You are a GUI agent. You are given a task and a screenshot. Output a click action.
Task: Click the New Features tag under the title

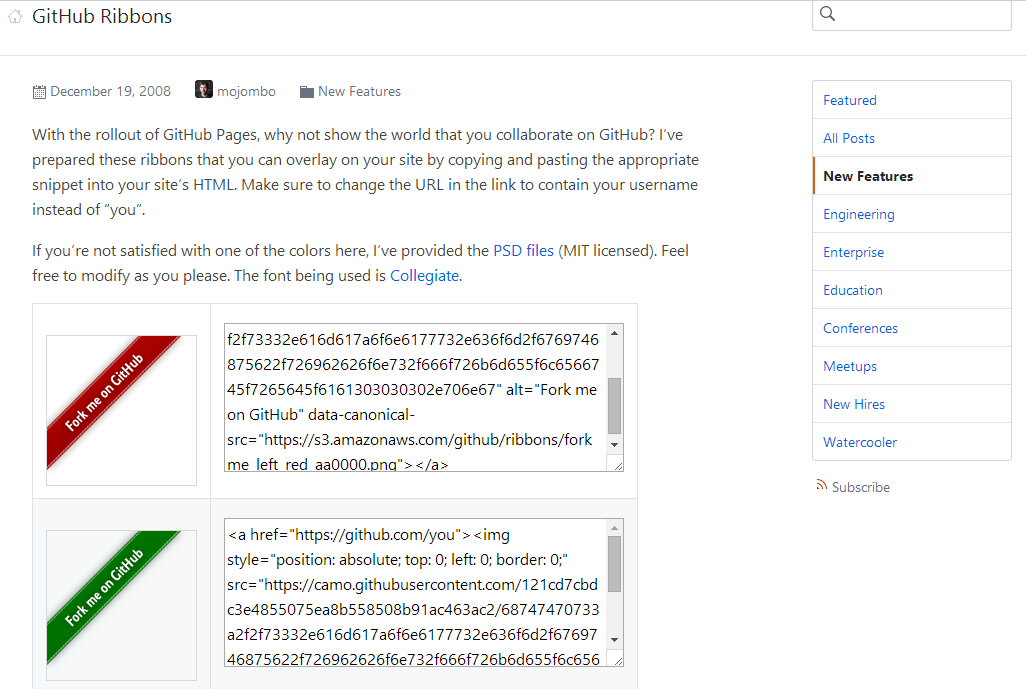click(359, 92)
